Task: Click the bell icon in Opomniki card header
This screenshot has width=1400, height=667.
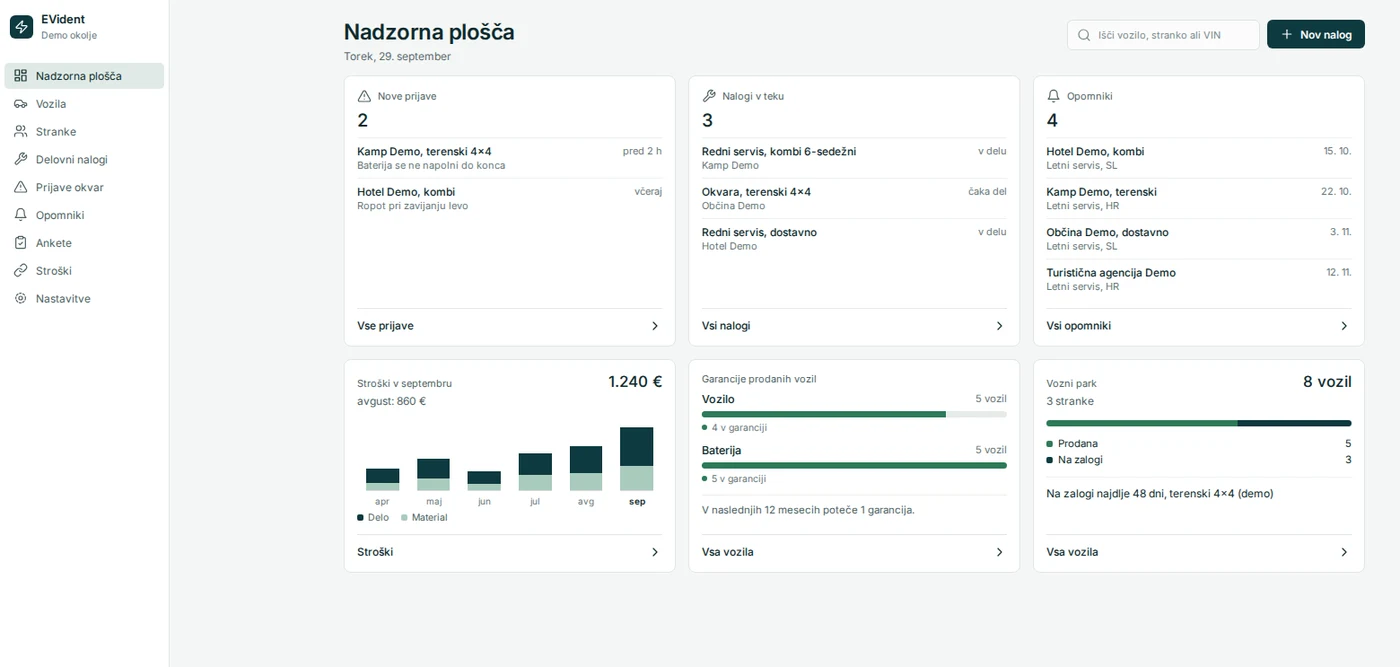Action: tap(1053, 96)
